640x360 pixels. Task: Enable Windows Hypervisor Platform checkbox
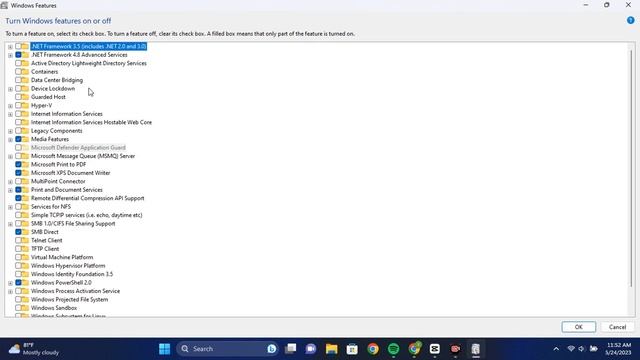tap(18, 266)
